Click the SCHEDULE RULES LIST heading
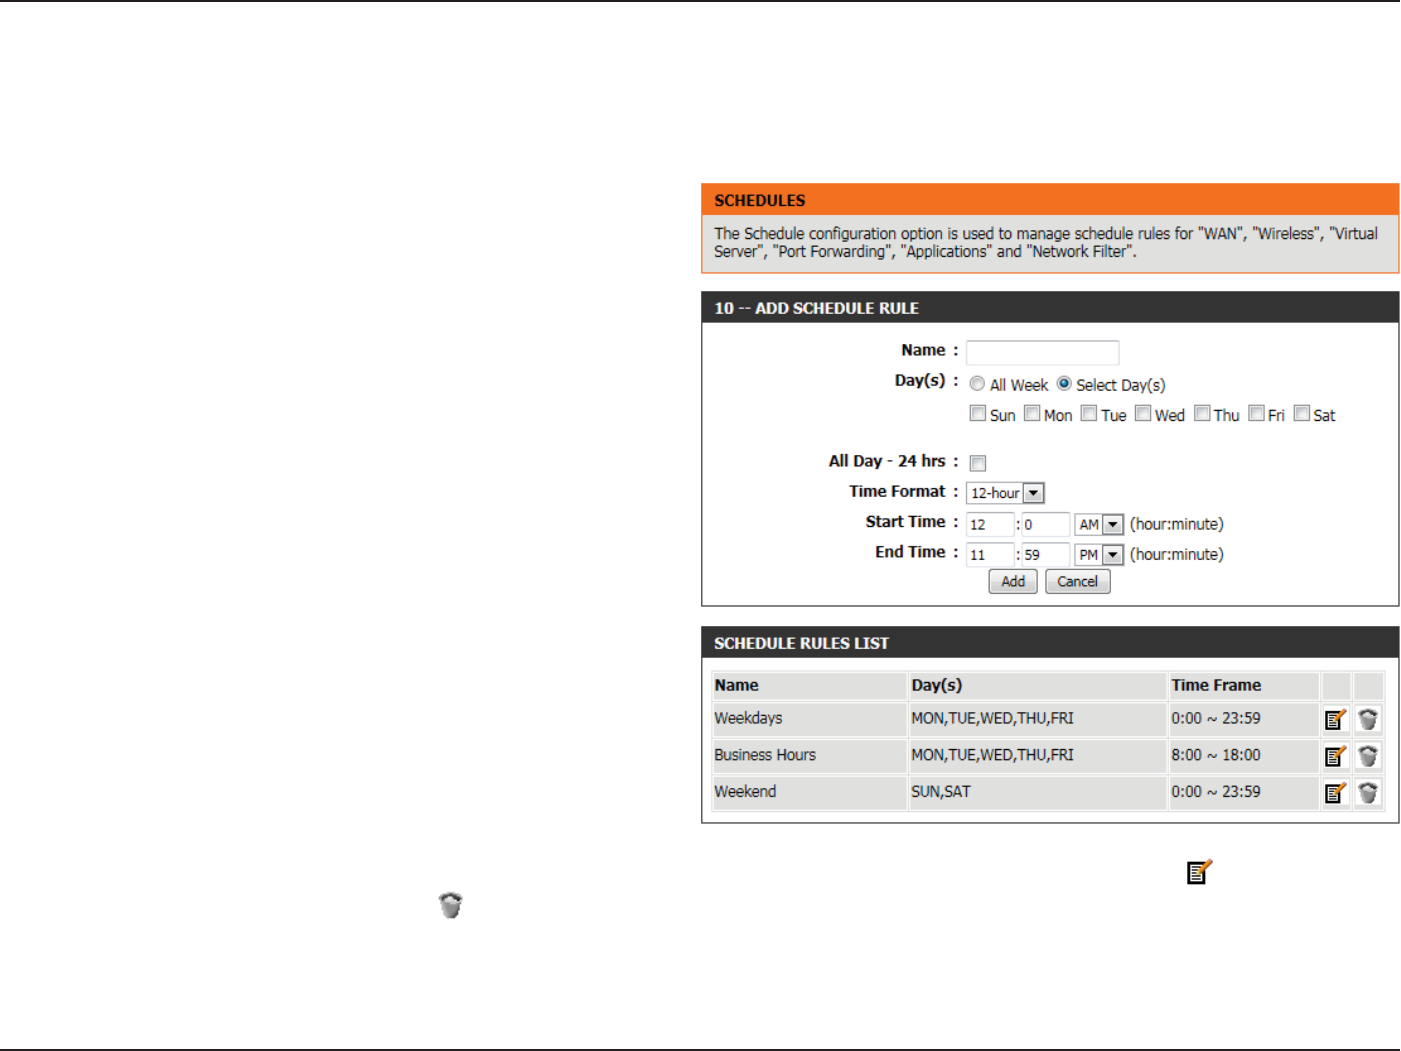This screenshot has height=1051, width=1401. coord(801,644)
